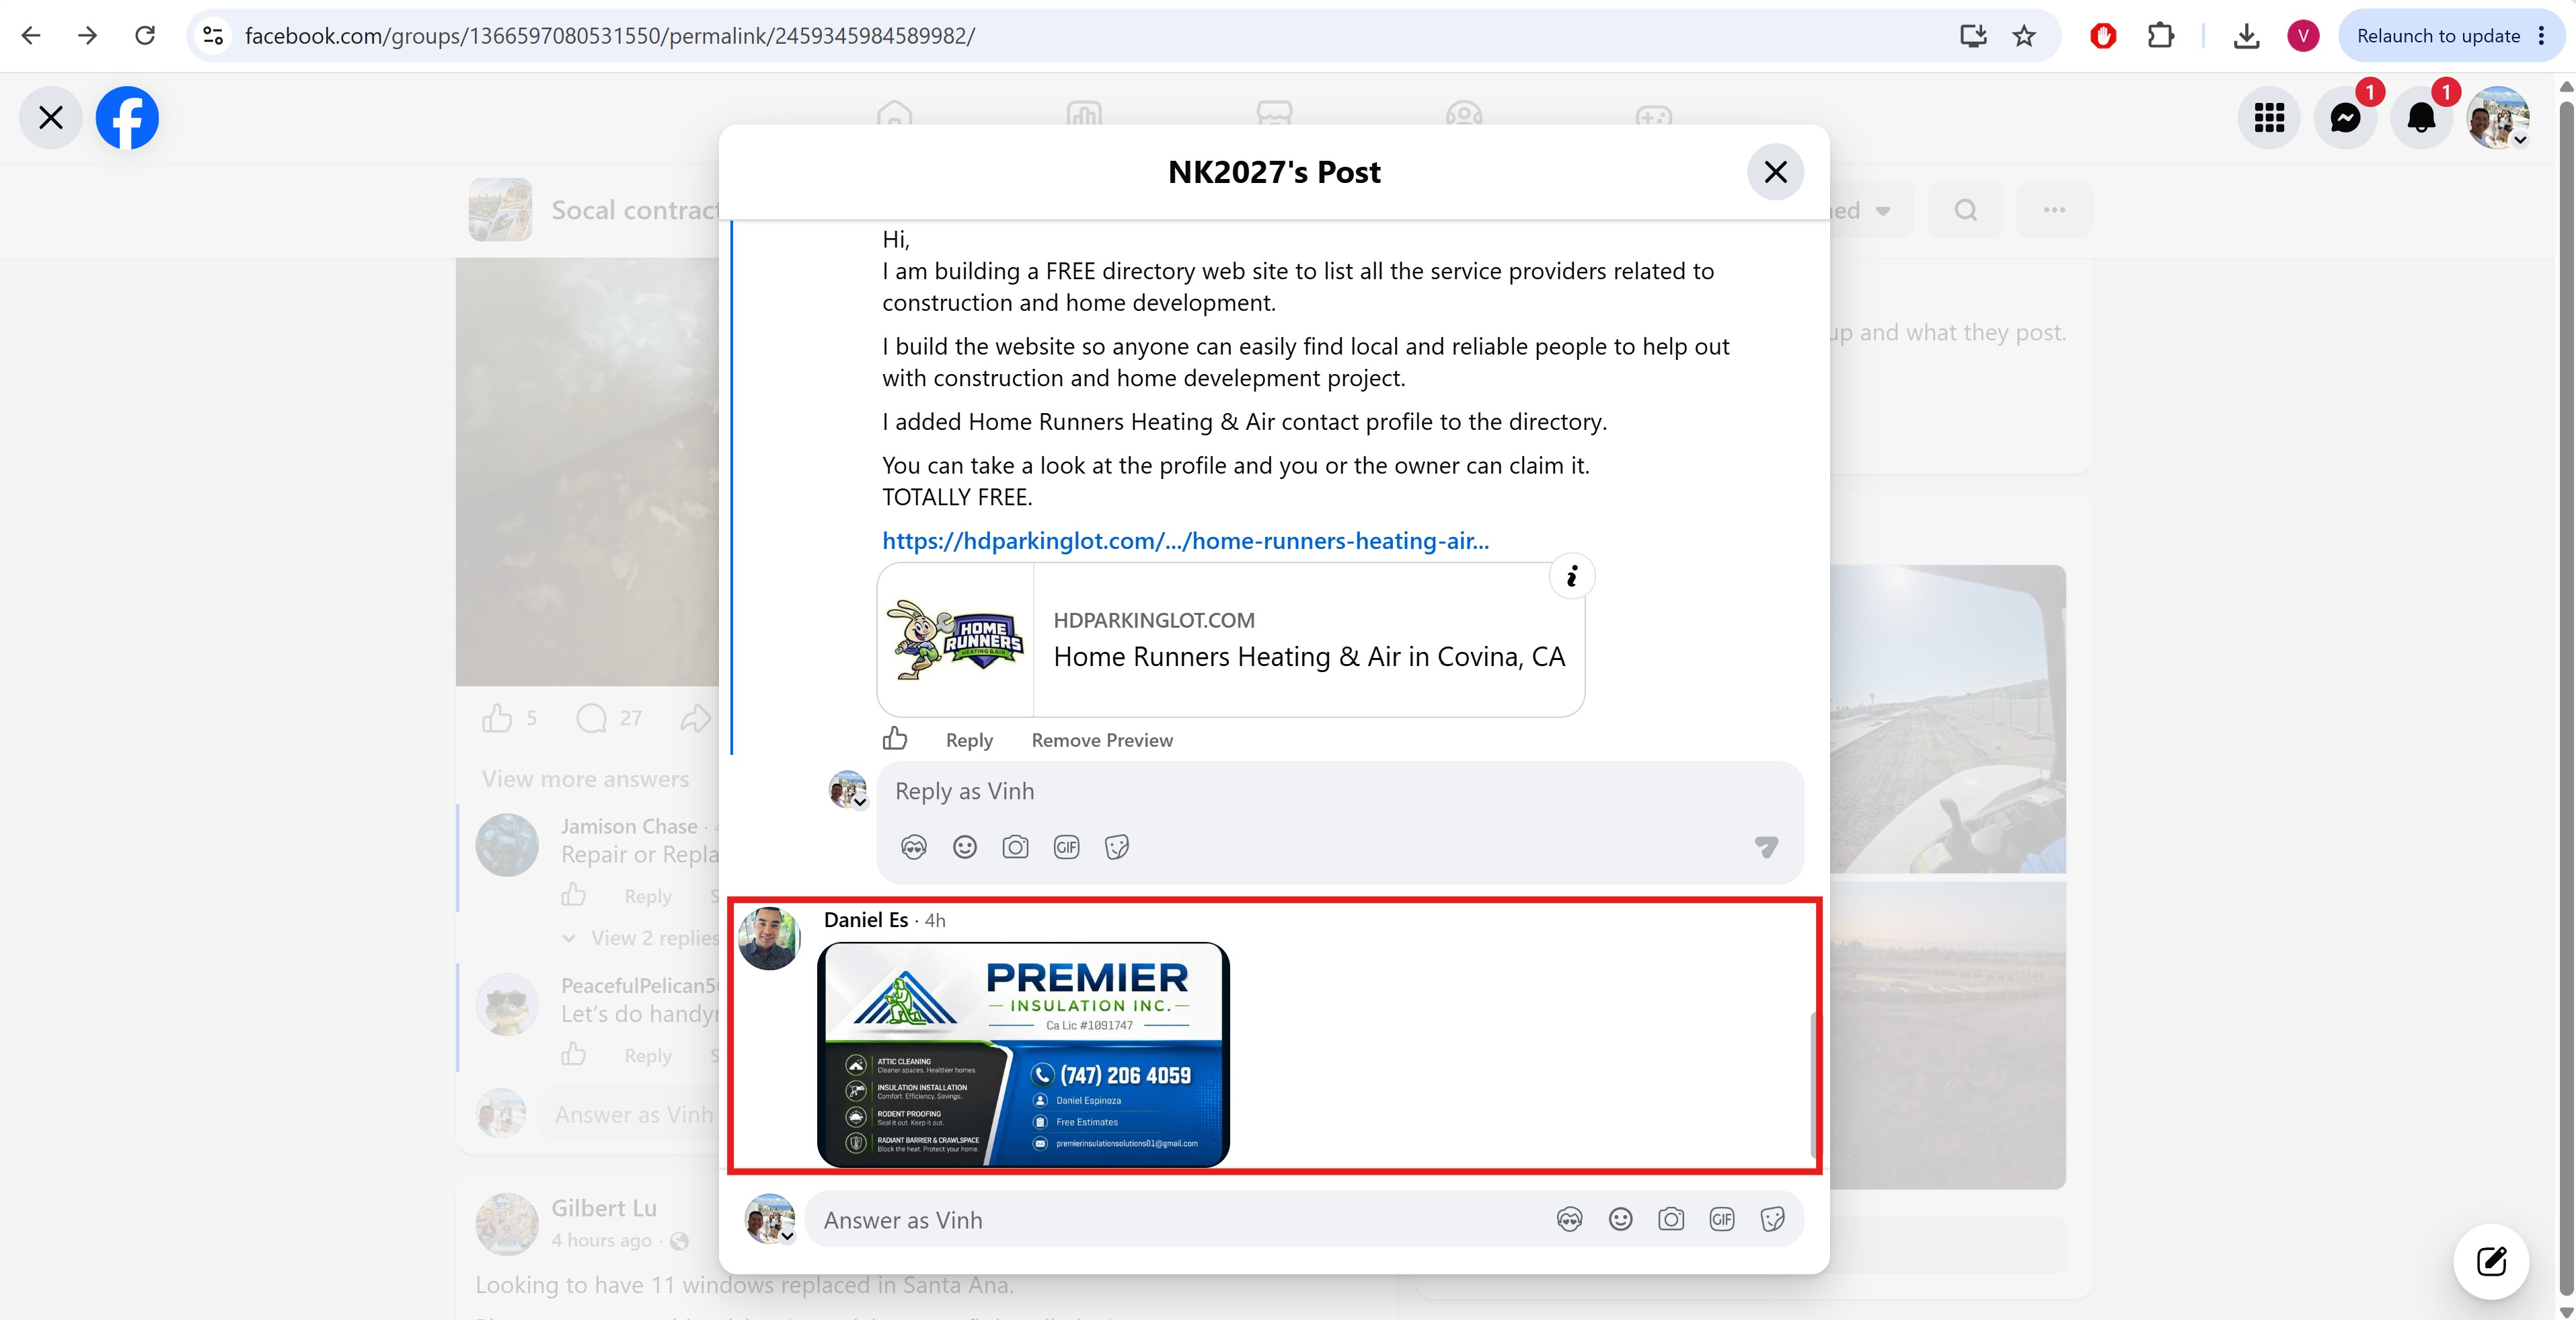Open the Chrome profile V avatar
Image resolution: width=2576 pixels, height=1320 pixels.
click(x=2303, y=36)
